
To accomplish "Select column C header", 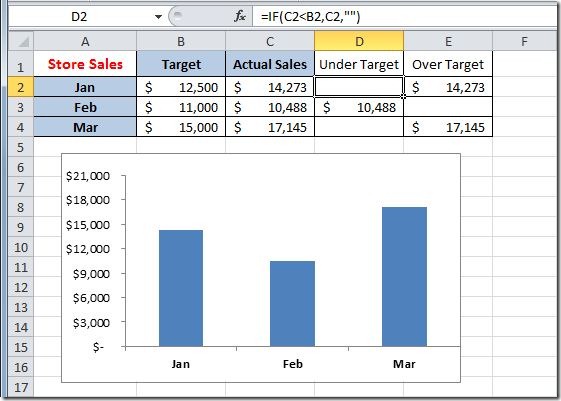I will (270, 41).
